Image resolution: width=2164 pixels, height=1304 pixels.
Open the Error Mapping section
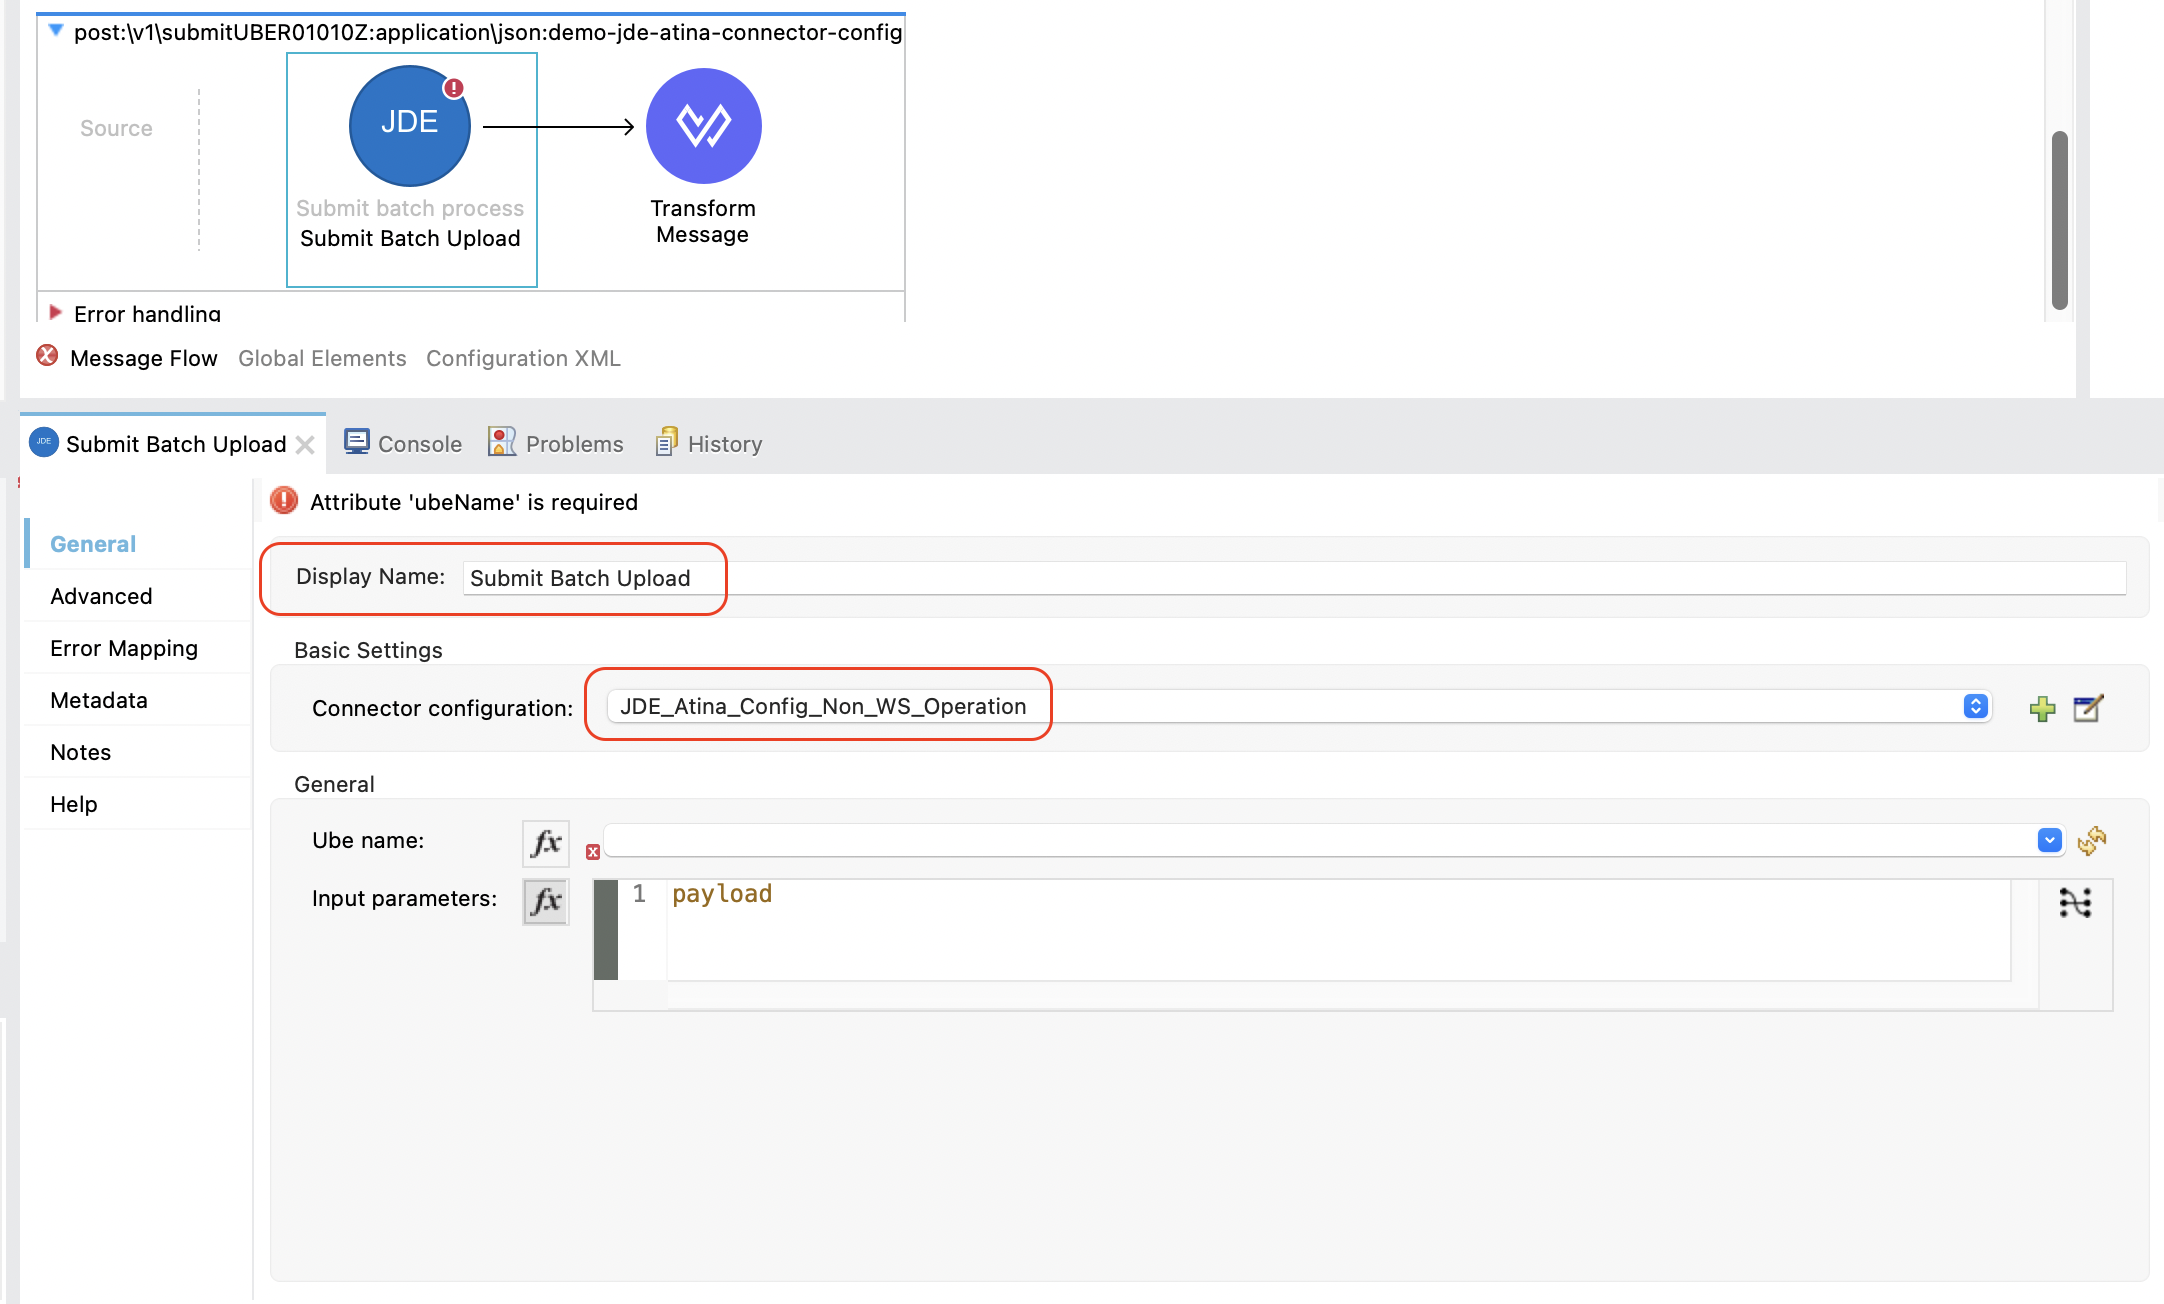124,648
